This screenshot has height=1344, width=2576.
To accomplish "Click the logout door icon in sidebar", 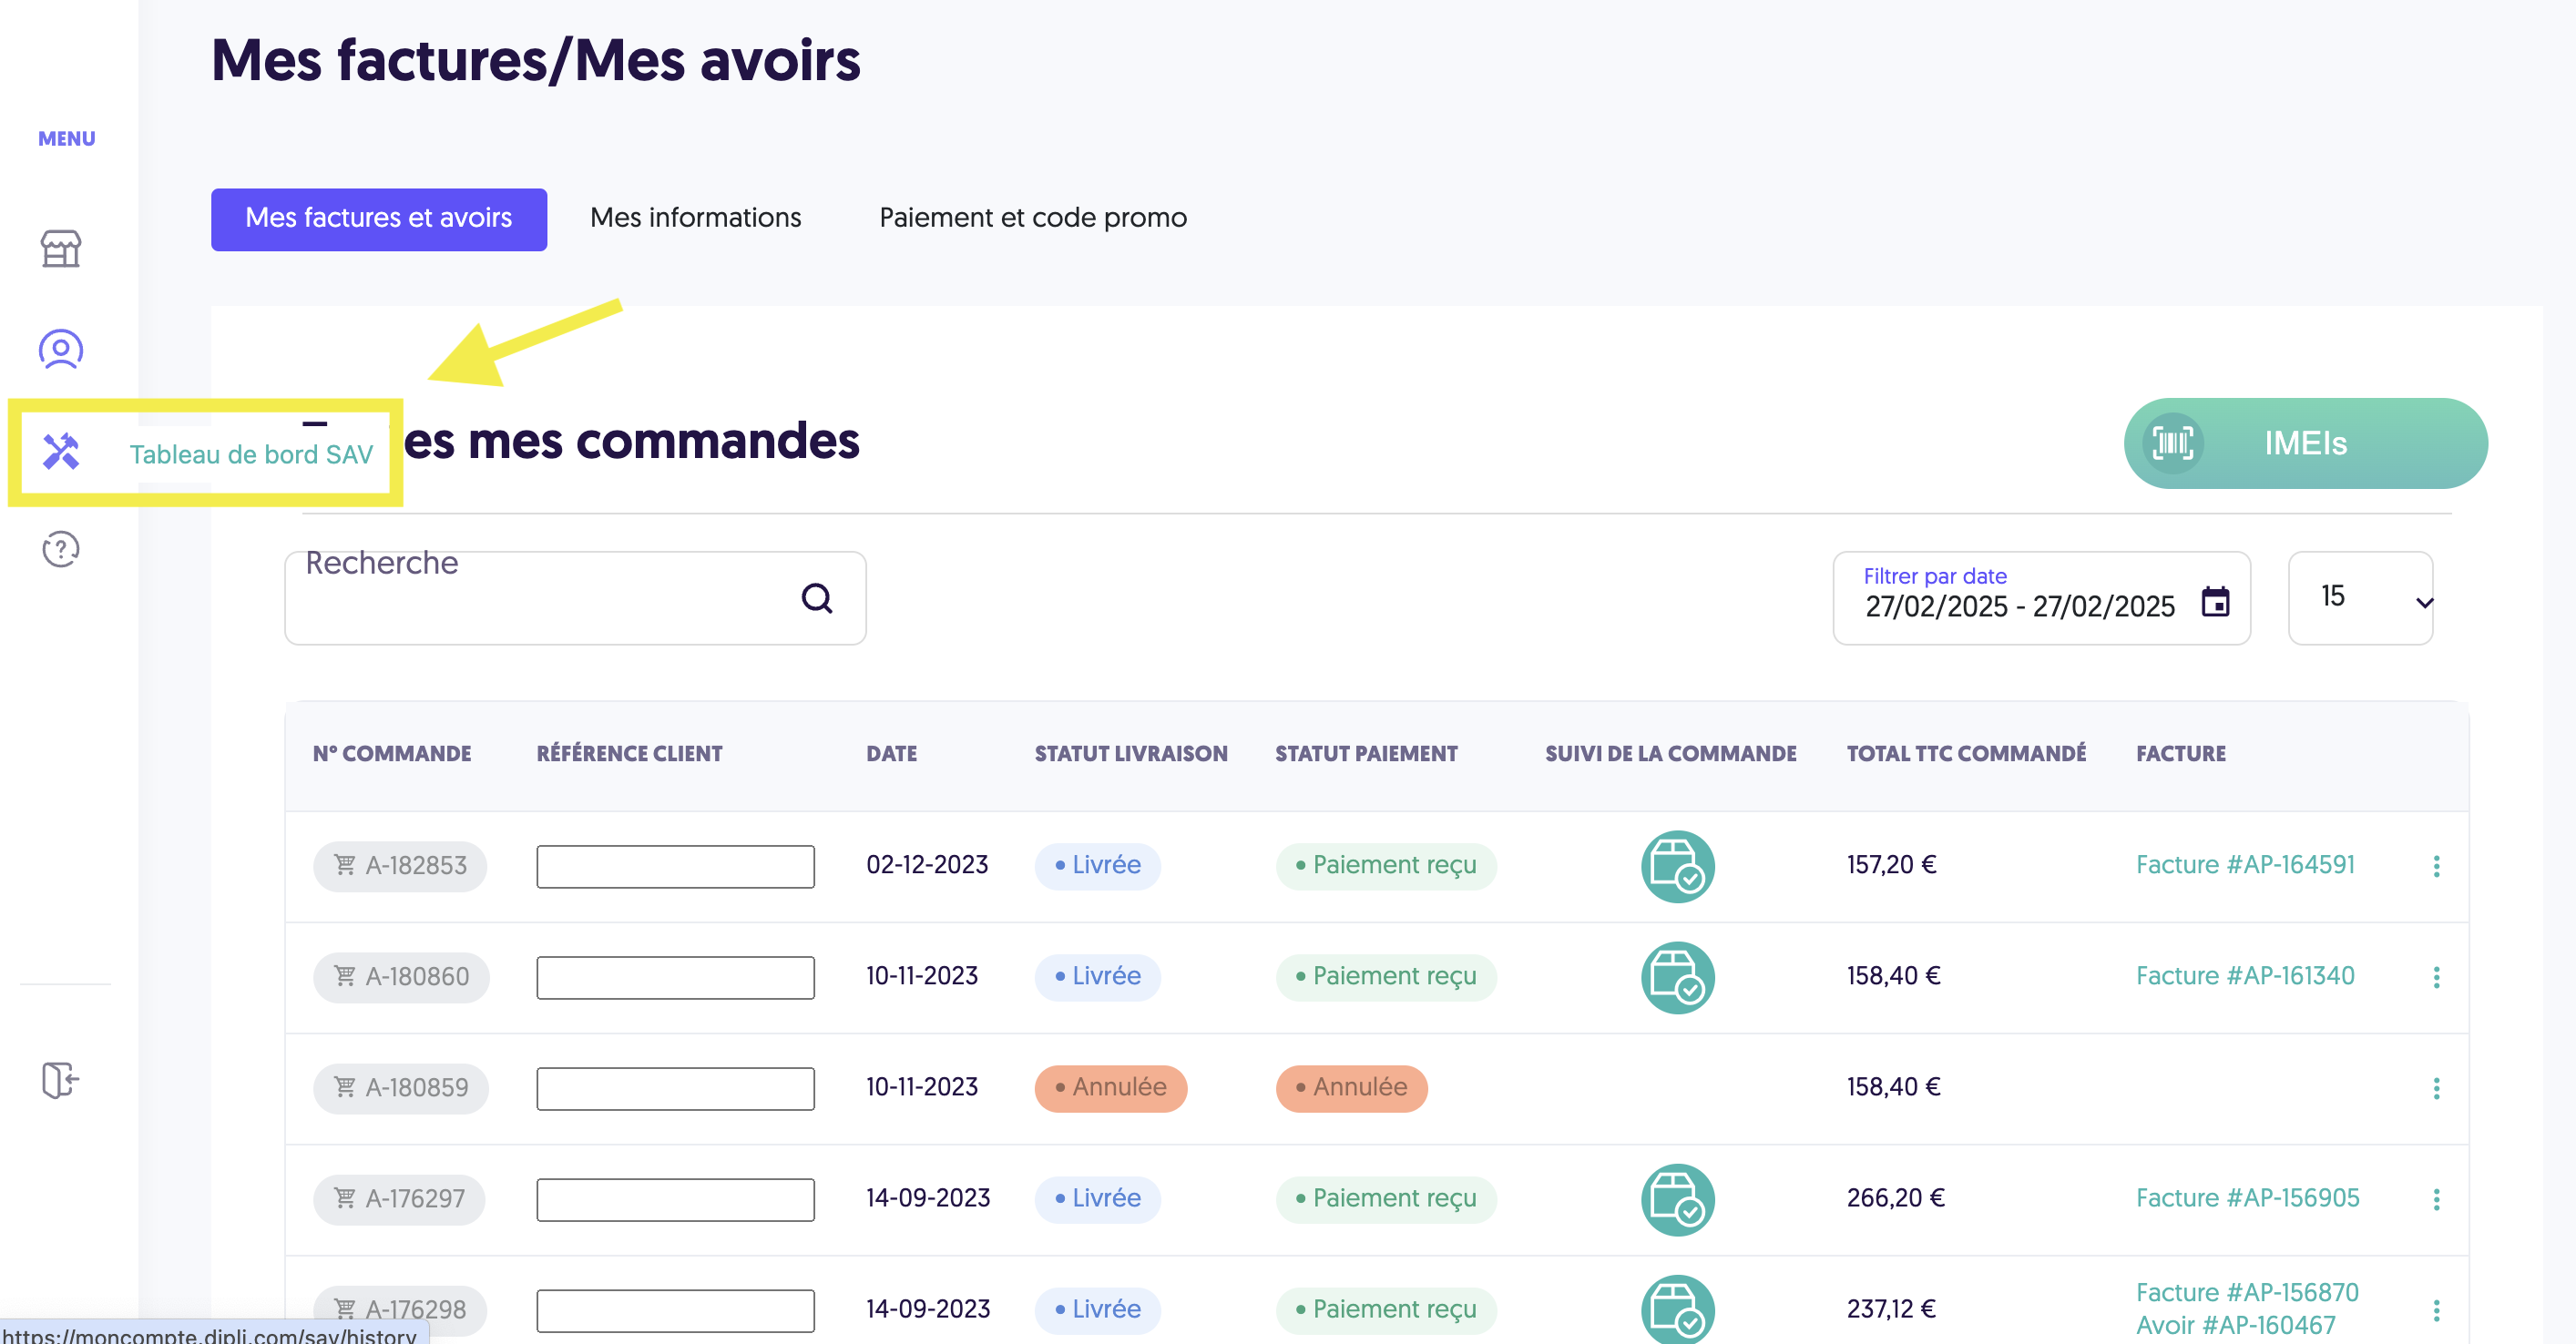I will point(61,1080).
